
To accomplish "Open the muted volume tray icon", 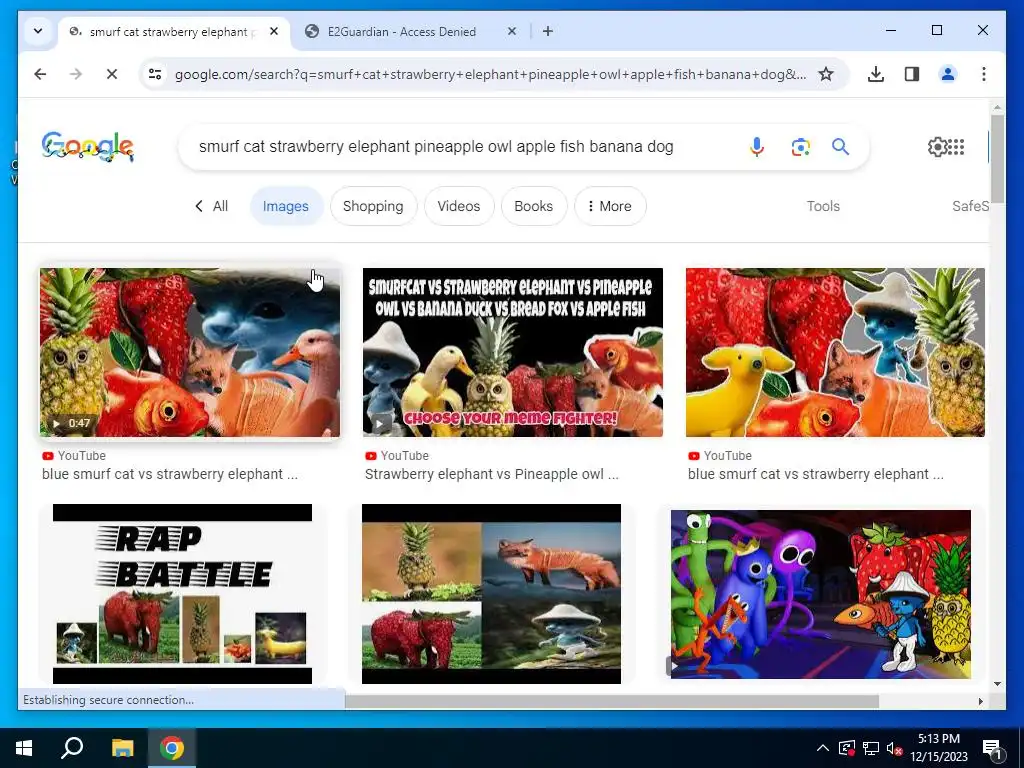I will tap(894, 748).
